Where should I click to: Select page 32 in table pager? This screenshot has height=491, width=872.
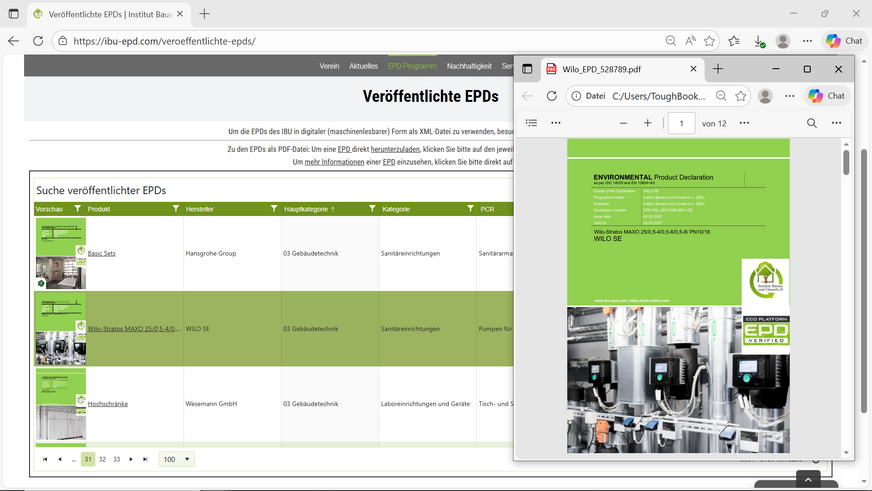[x=102, y=459]
